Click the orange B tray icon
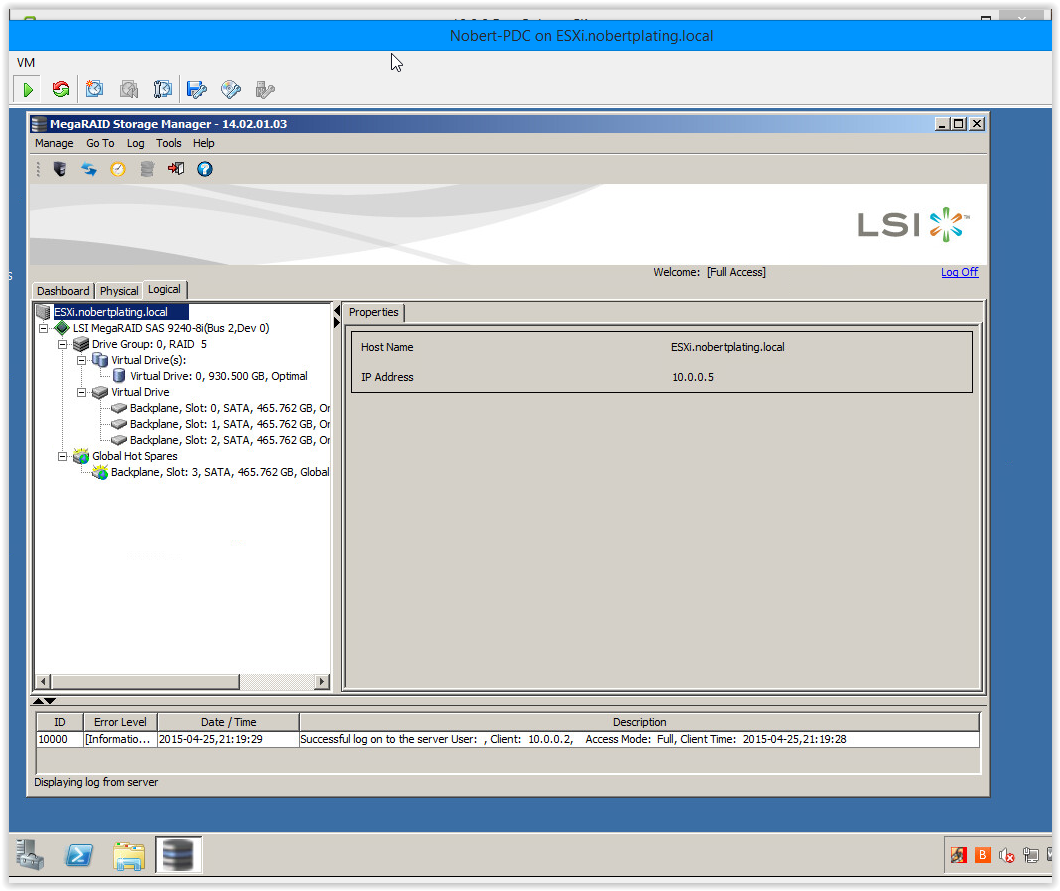 coord(982,855)
